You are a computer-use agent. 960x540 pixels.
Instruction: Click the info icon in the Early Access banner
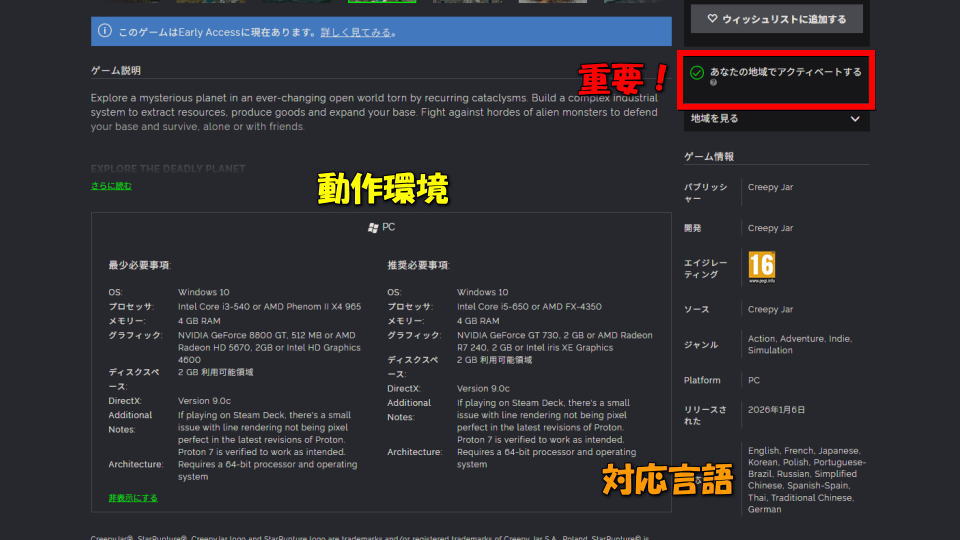pyautogui.click(x=105, y=31)
